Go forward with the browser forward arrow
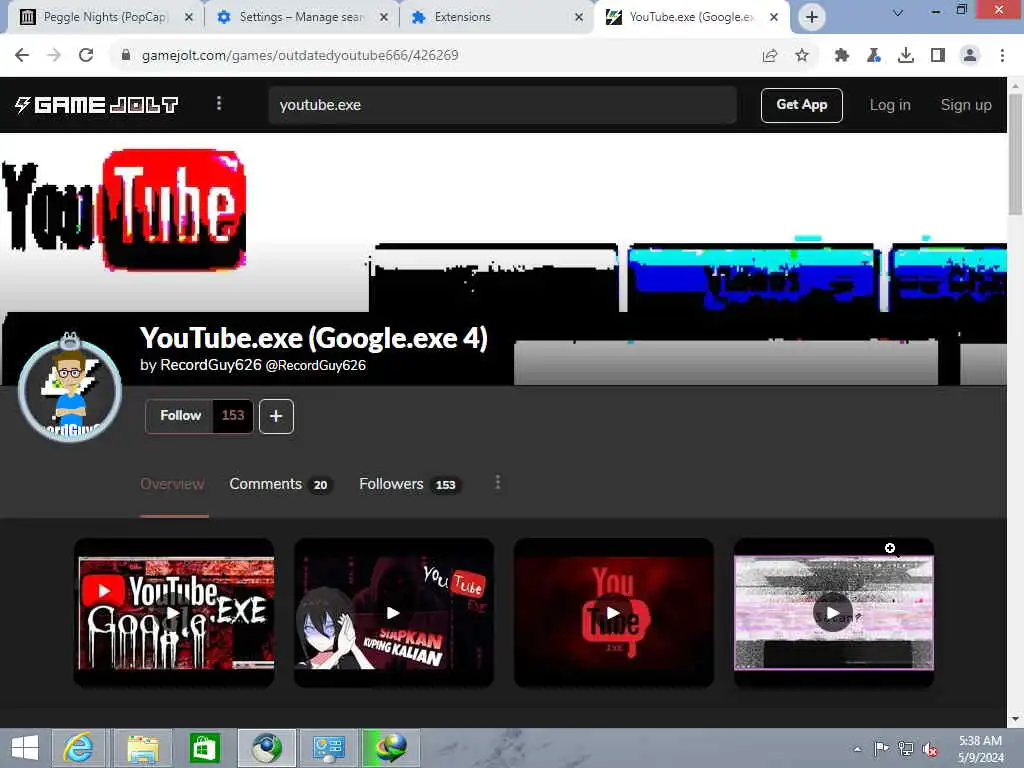This screenshot has height=768, width=1024. 54,56
